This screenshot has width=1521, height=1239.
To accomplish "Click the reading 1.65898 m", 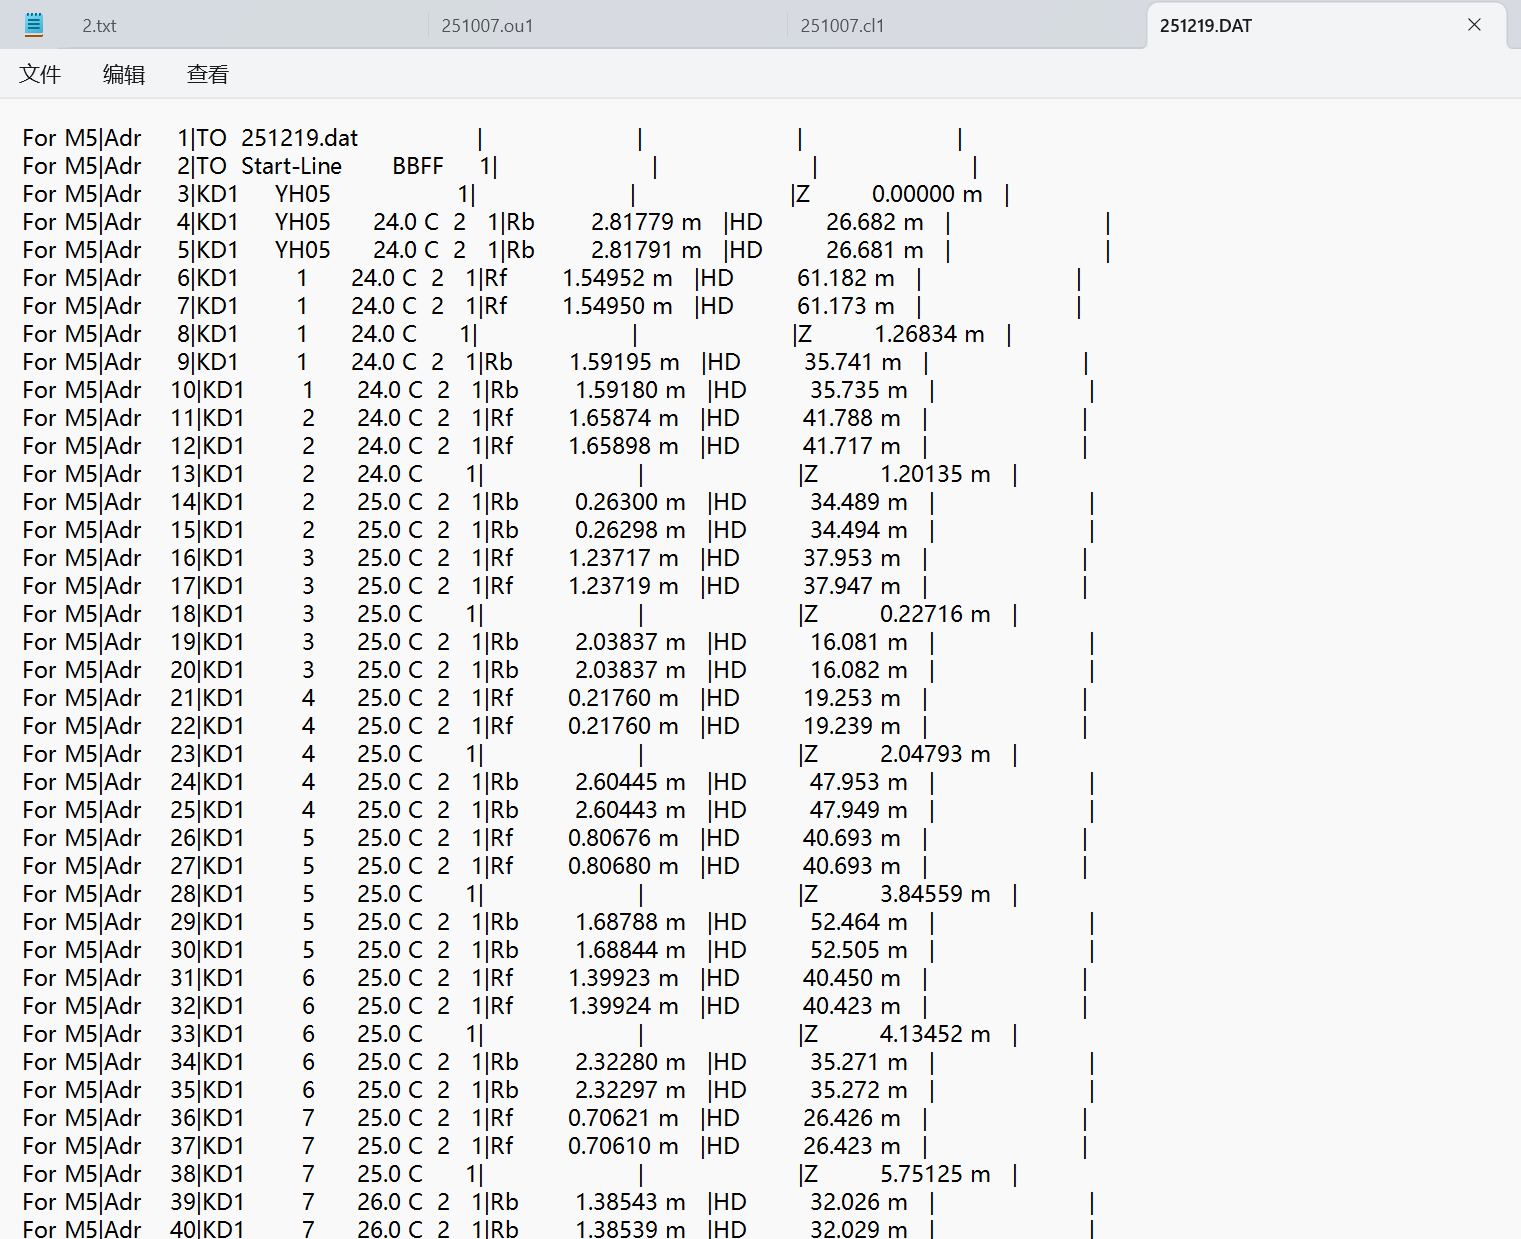I will [x=623, y=446].
